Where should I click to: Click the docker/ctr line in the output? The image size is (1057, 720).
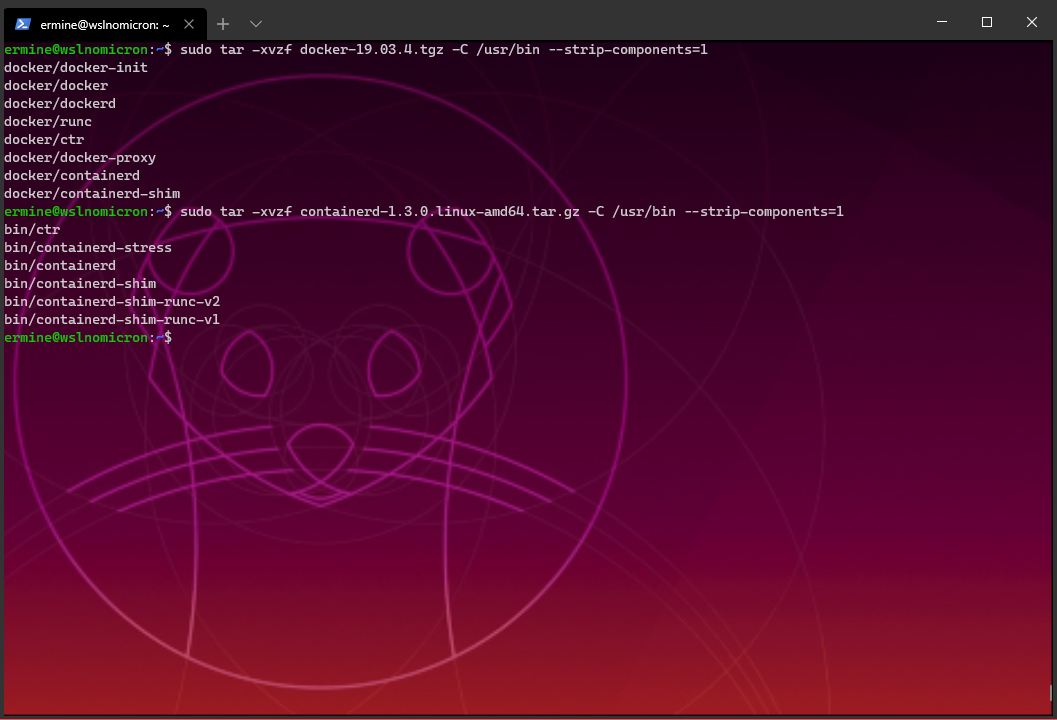[x=41, y=139]
